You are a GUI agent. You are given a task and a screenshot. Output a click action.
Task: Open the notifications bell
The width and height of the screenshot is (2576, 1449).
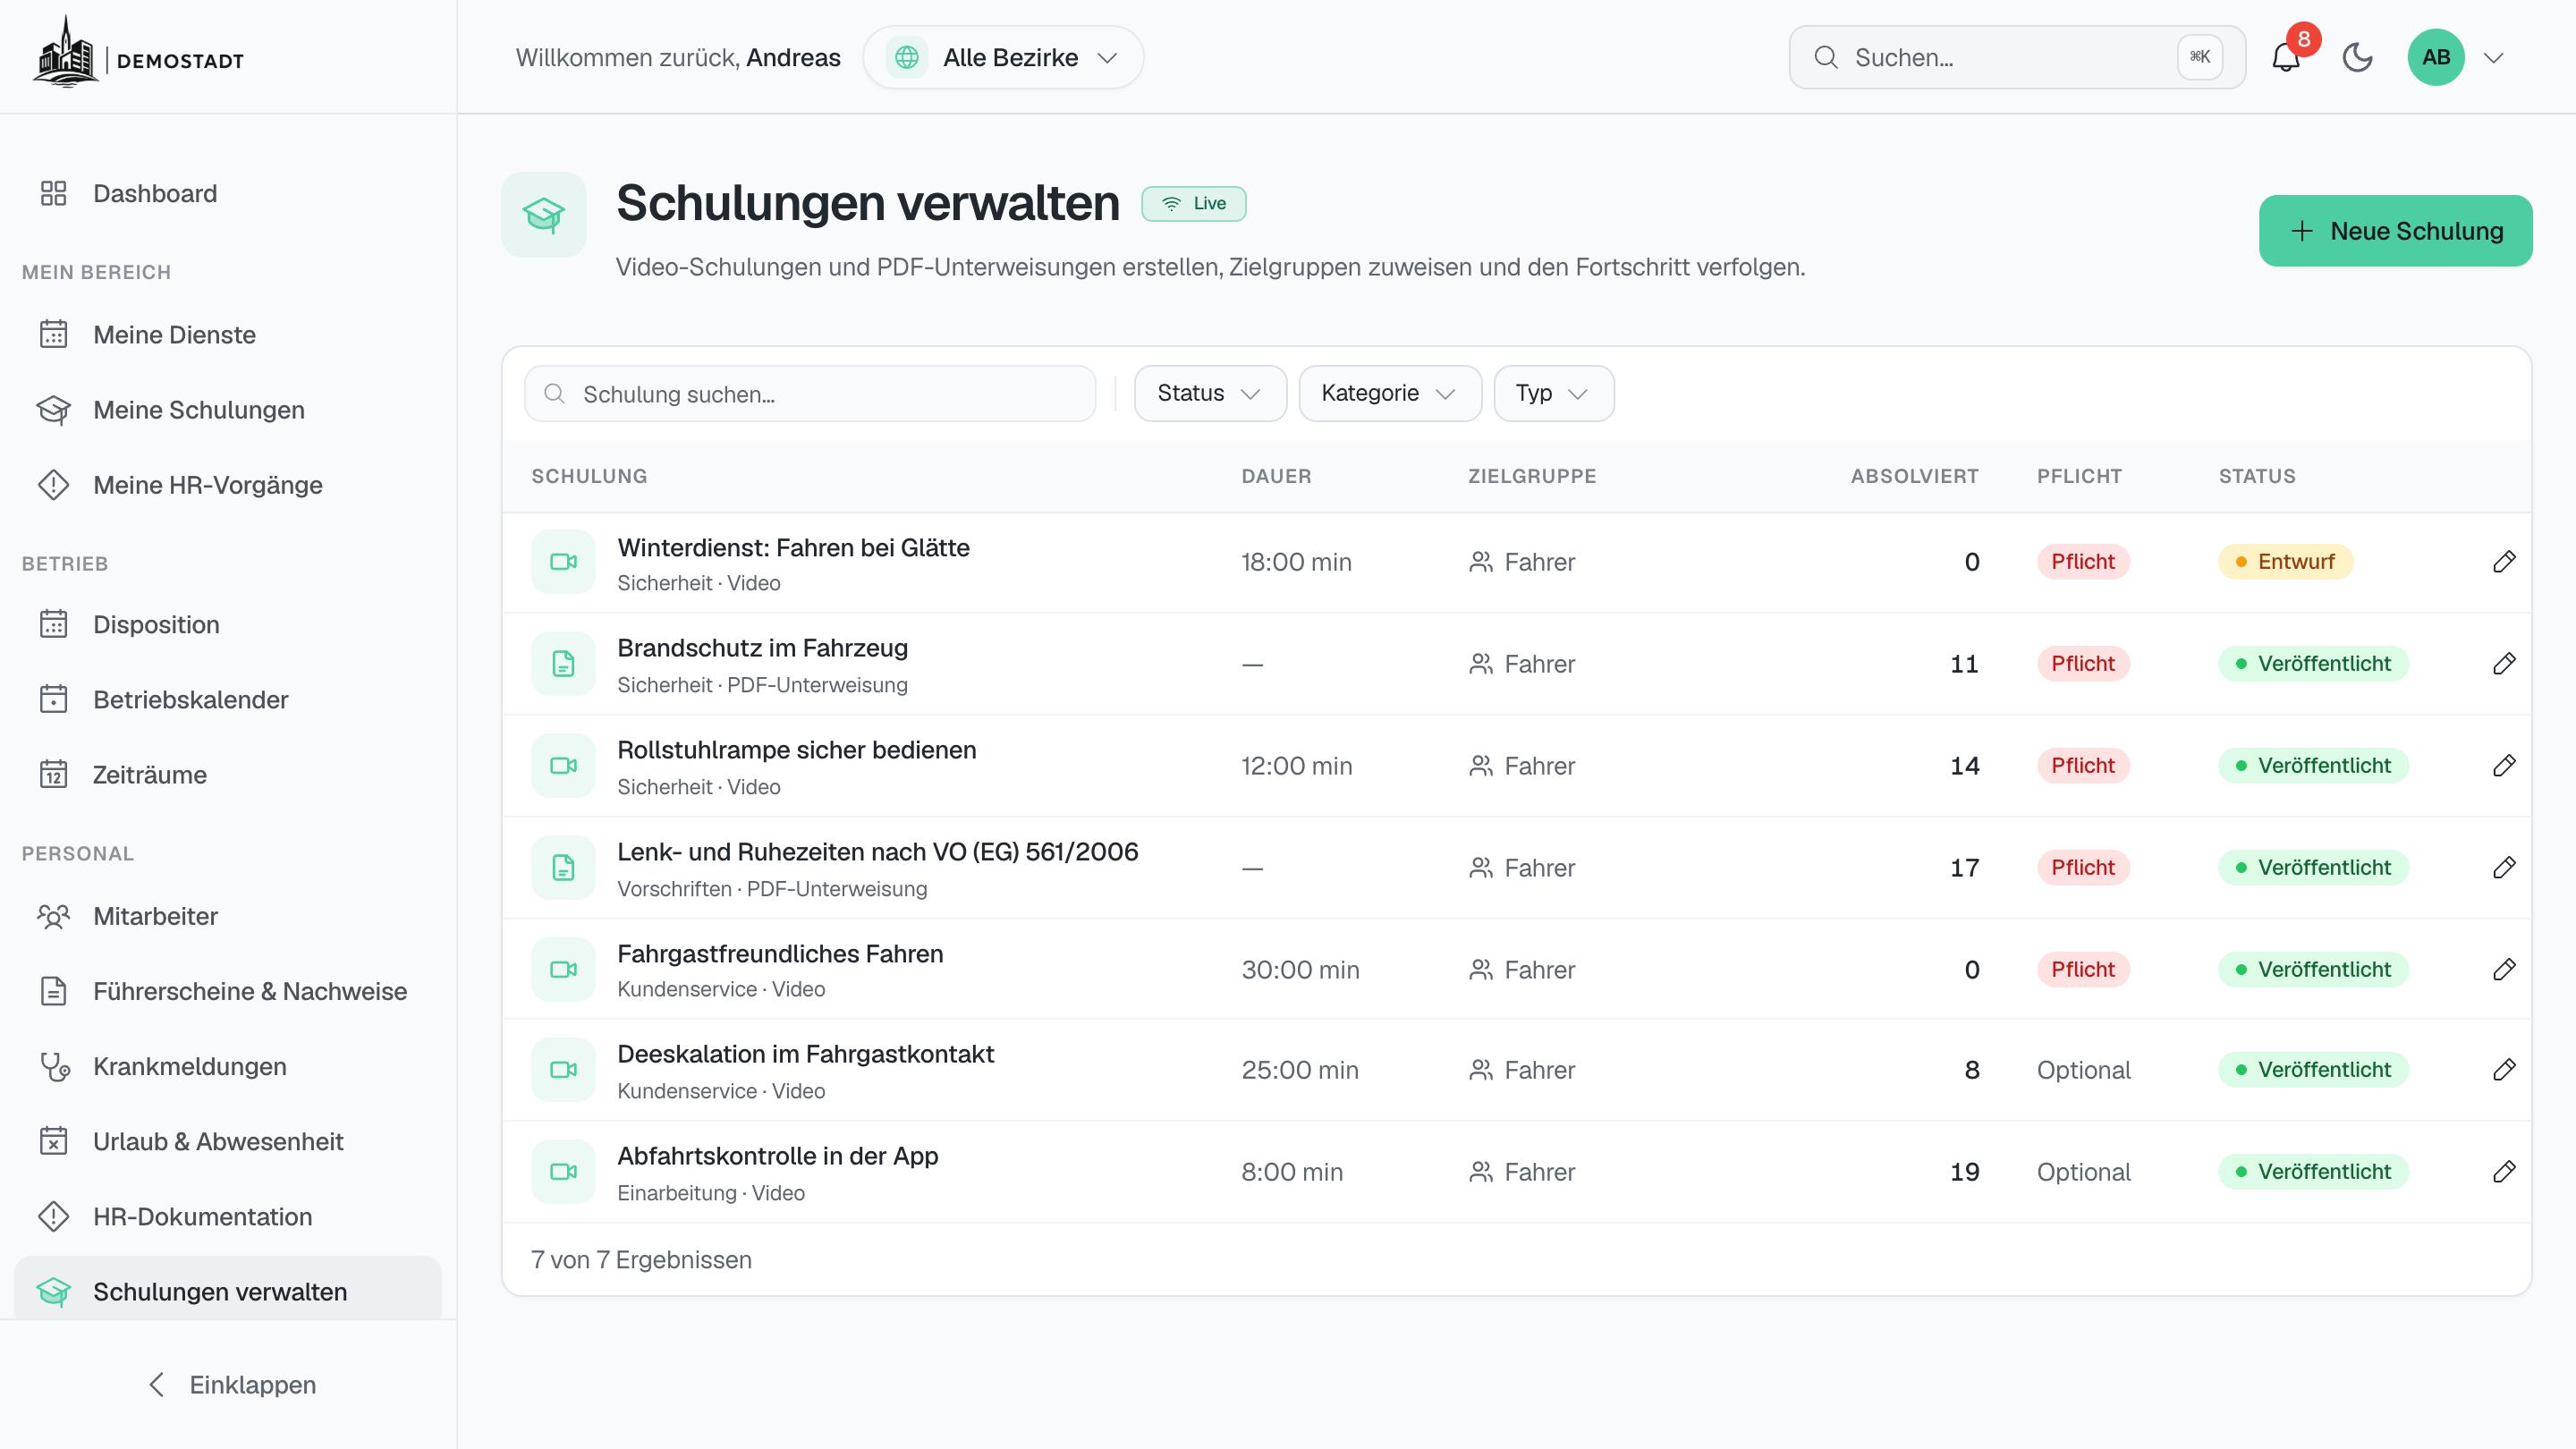tap(2286, 57)
